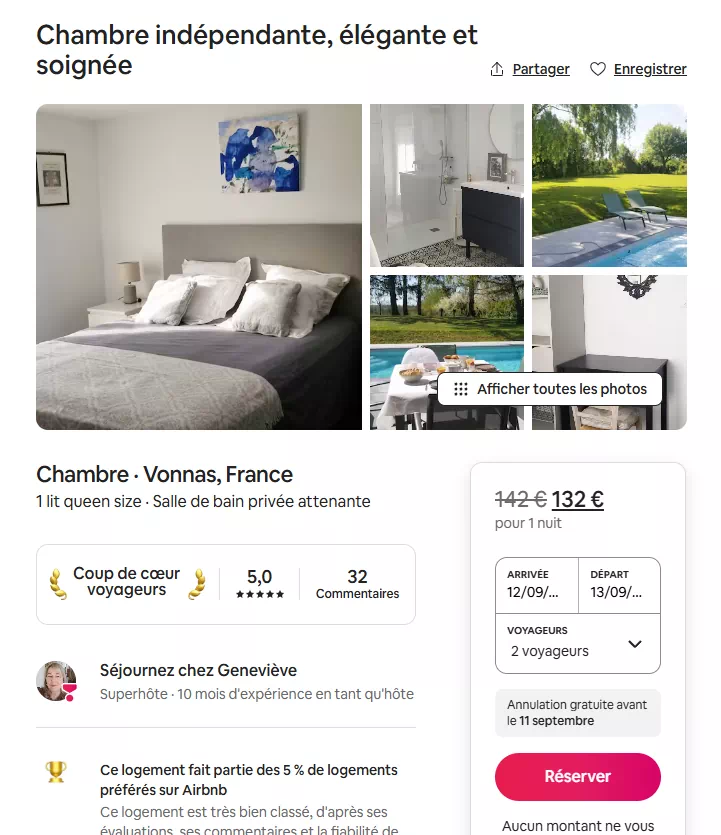Open Afficher toutes les photos
This screenshot has height=835, width=721.
tap(550, 389)
